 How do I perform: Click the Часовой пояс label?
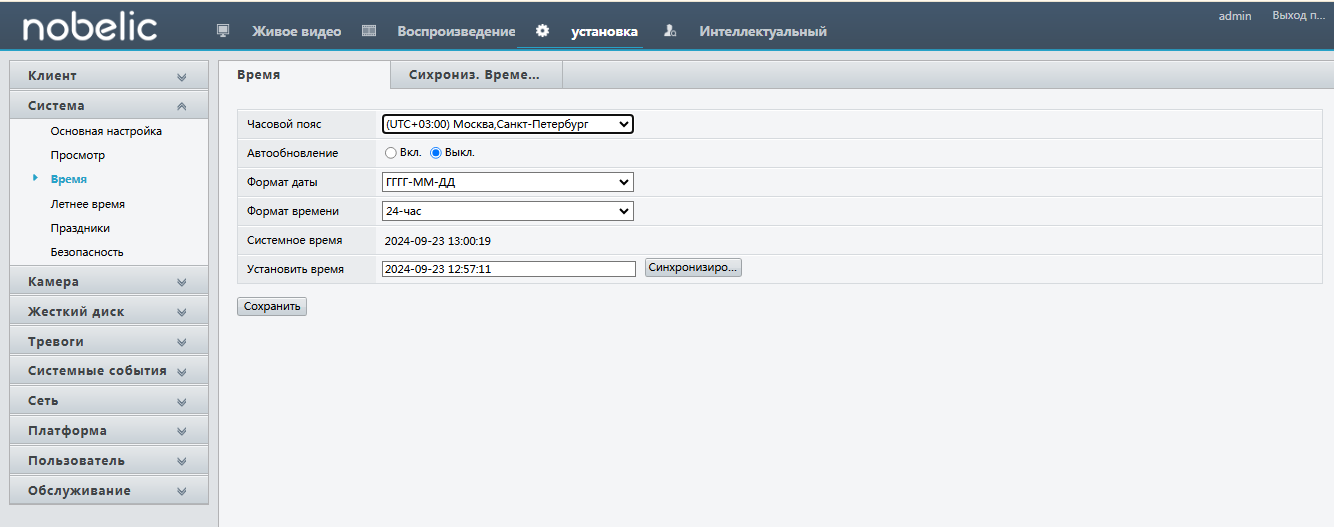click(x=284, y=124)
